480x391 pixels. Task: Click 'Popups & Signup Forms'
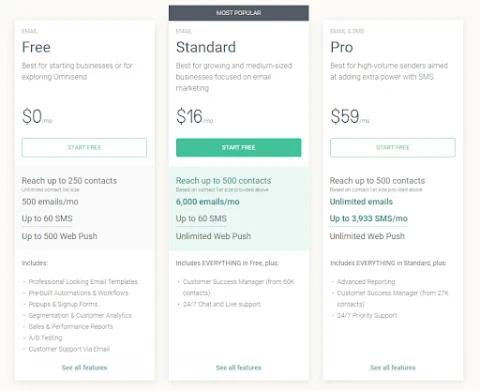coord(63,304)
